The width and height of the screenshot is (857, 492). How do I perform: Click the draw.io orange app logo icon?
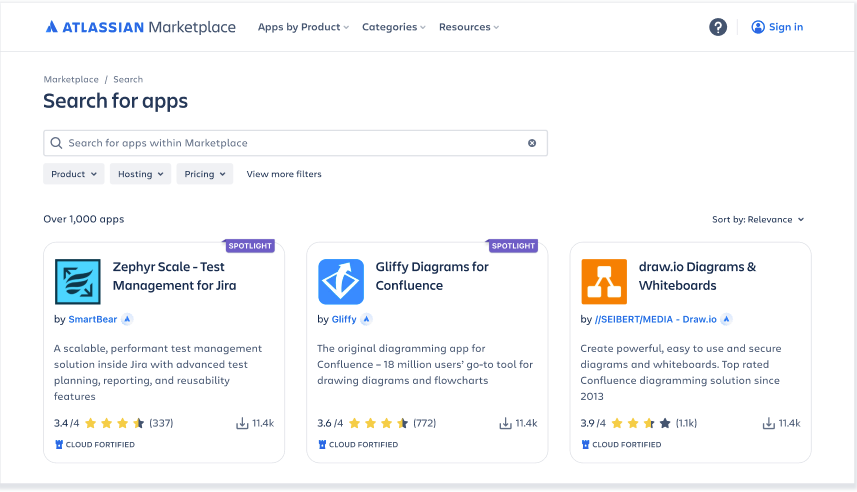click(604, 281)
